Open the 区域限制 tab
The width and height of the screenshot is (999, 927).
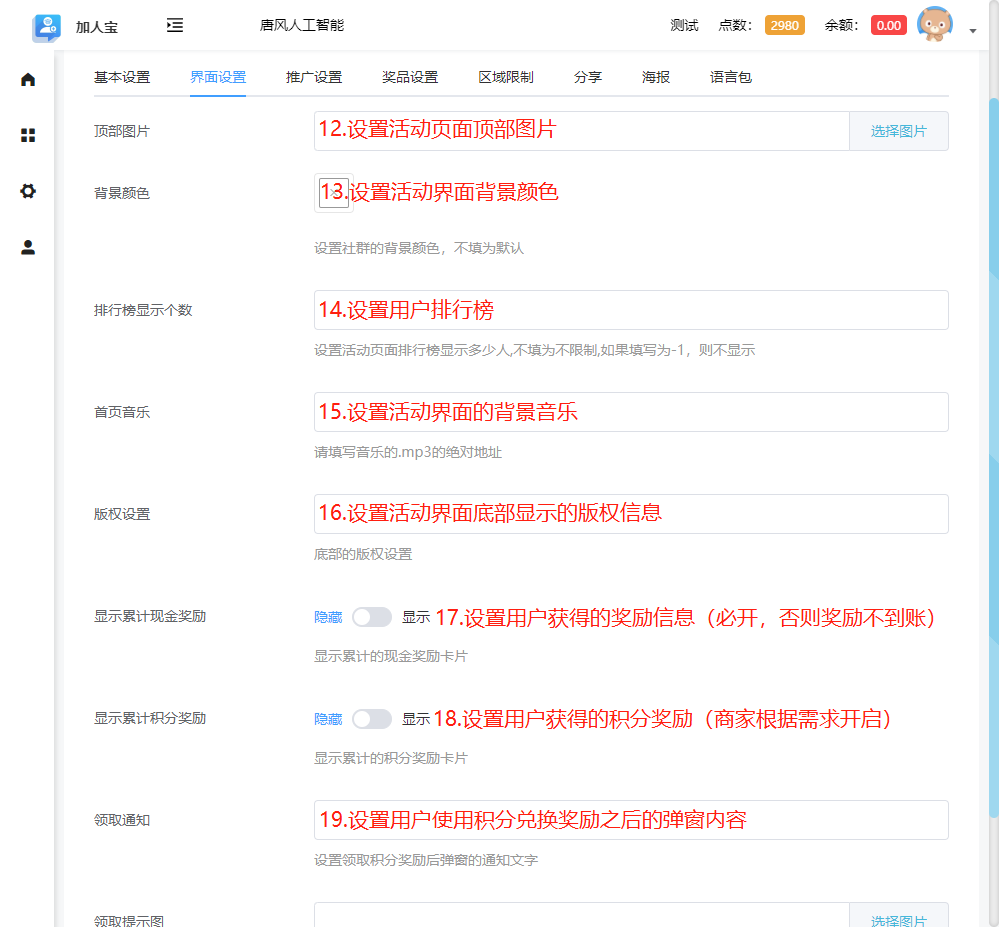[x=506, y=77]
